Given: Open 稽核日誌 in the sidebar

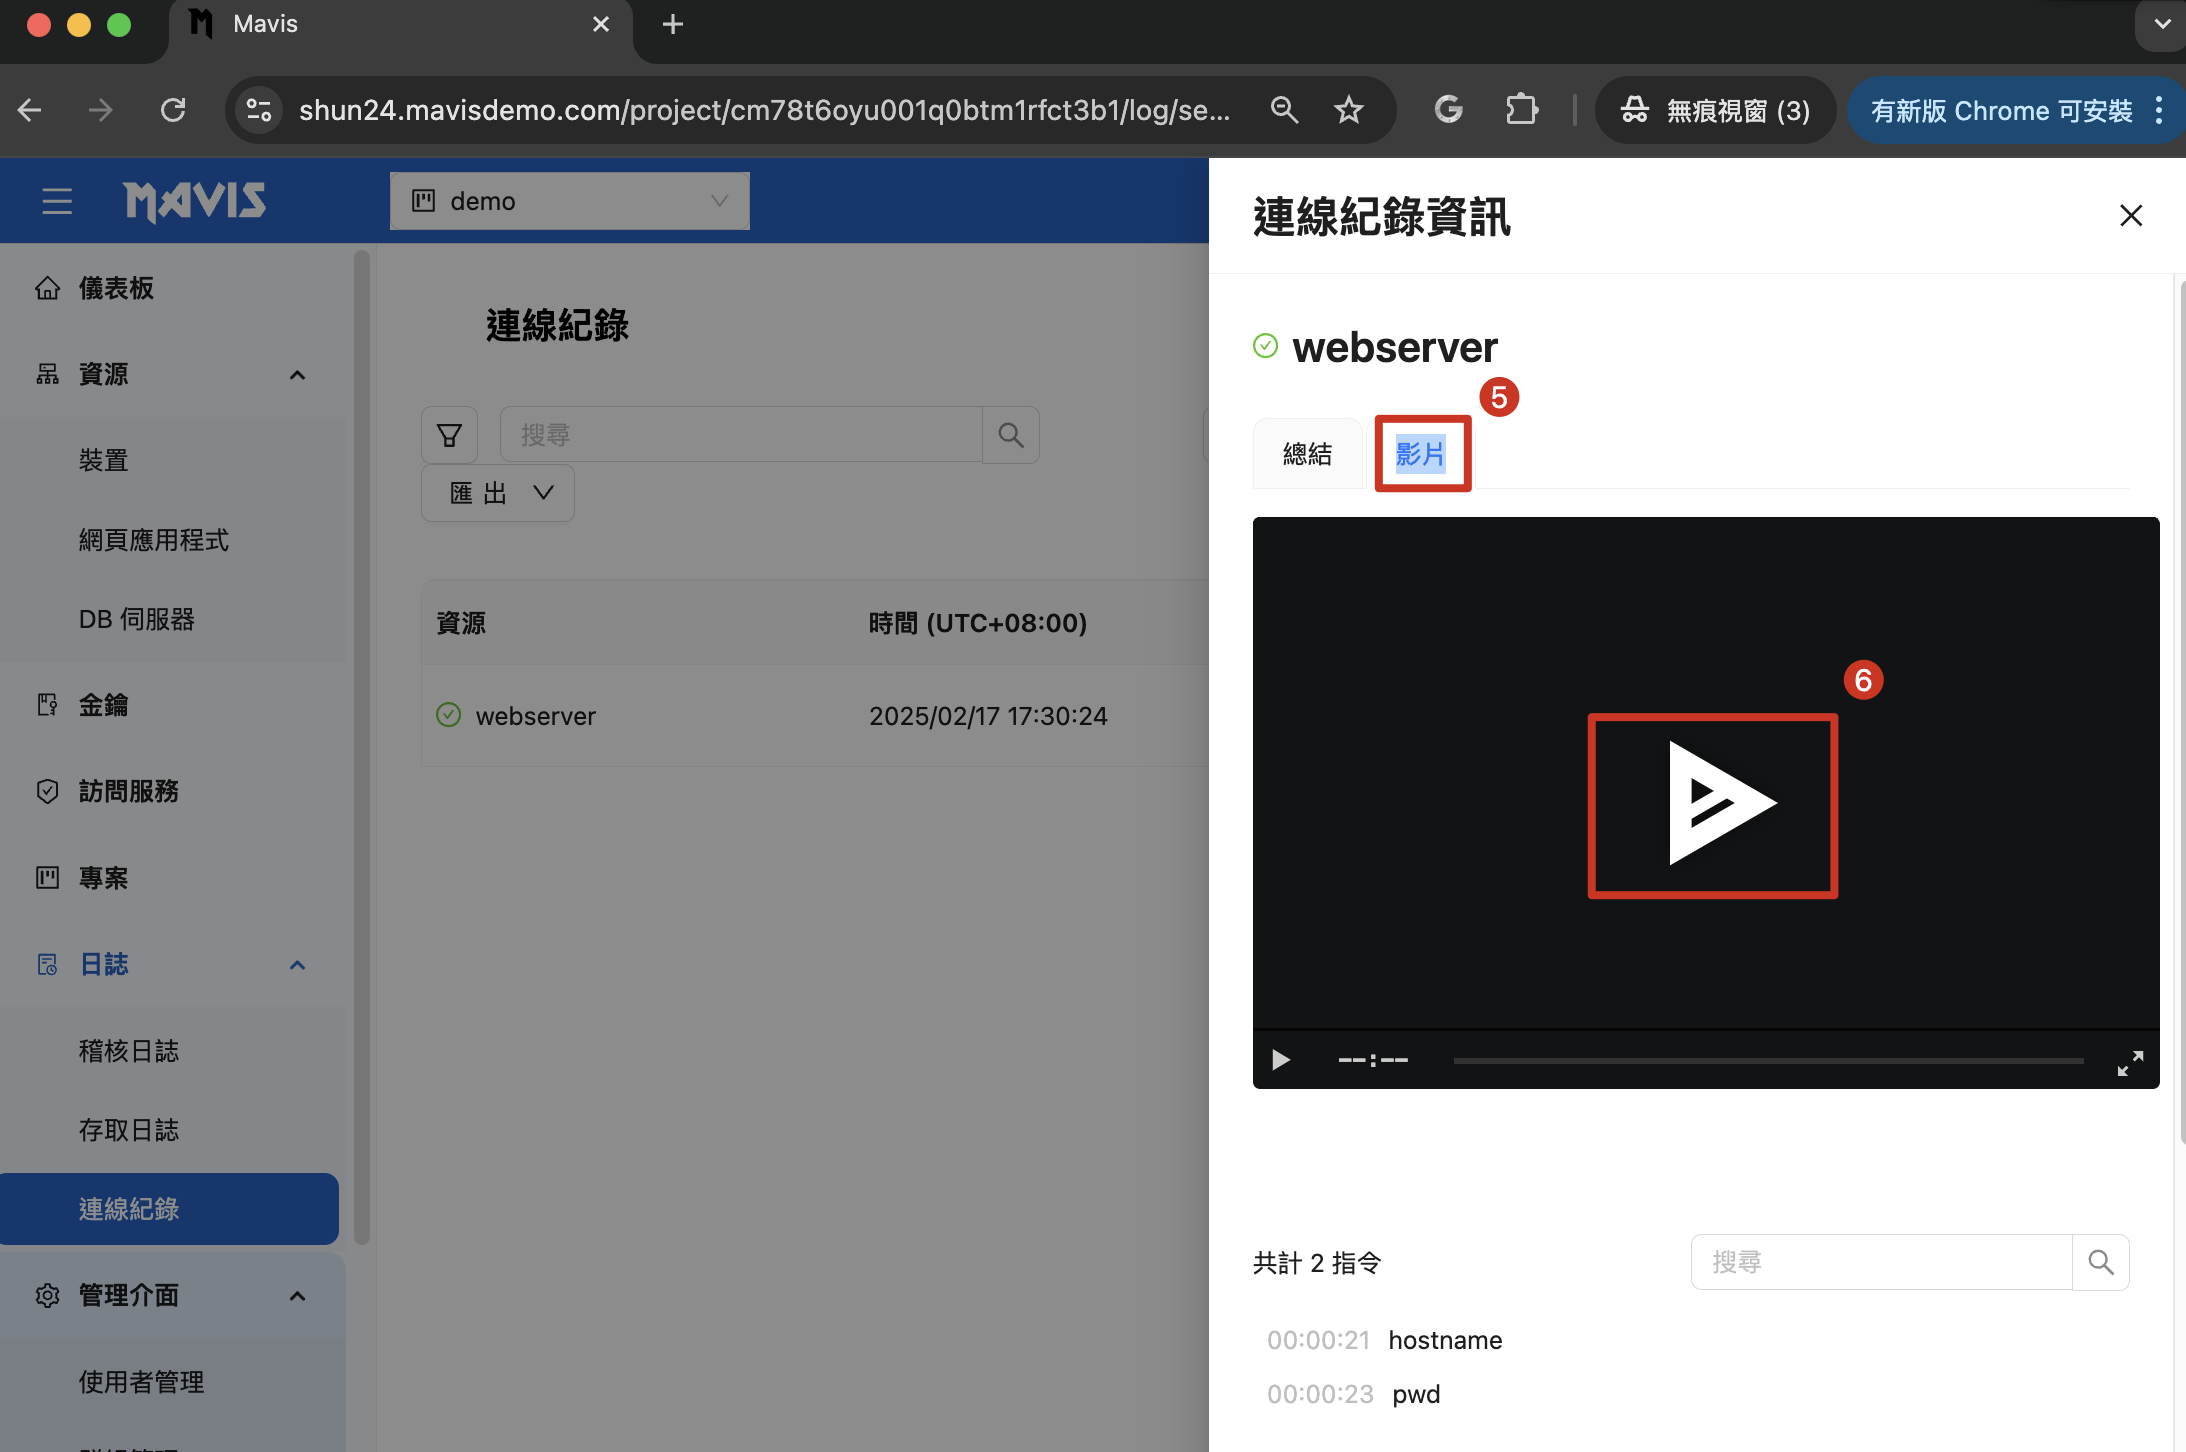Looking at the screenshot, I should coord(129,1051).
